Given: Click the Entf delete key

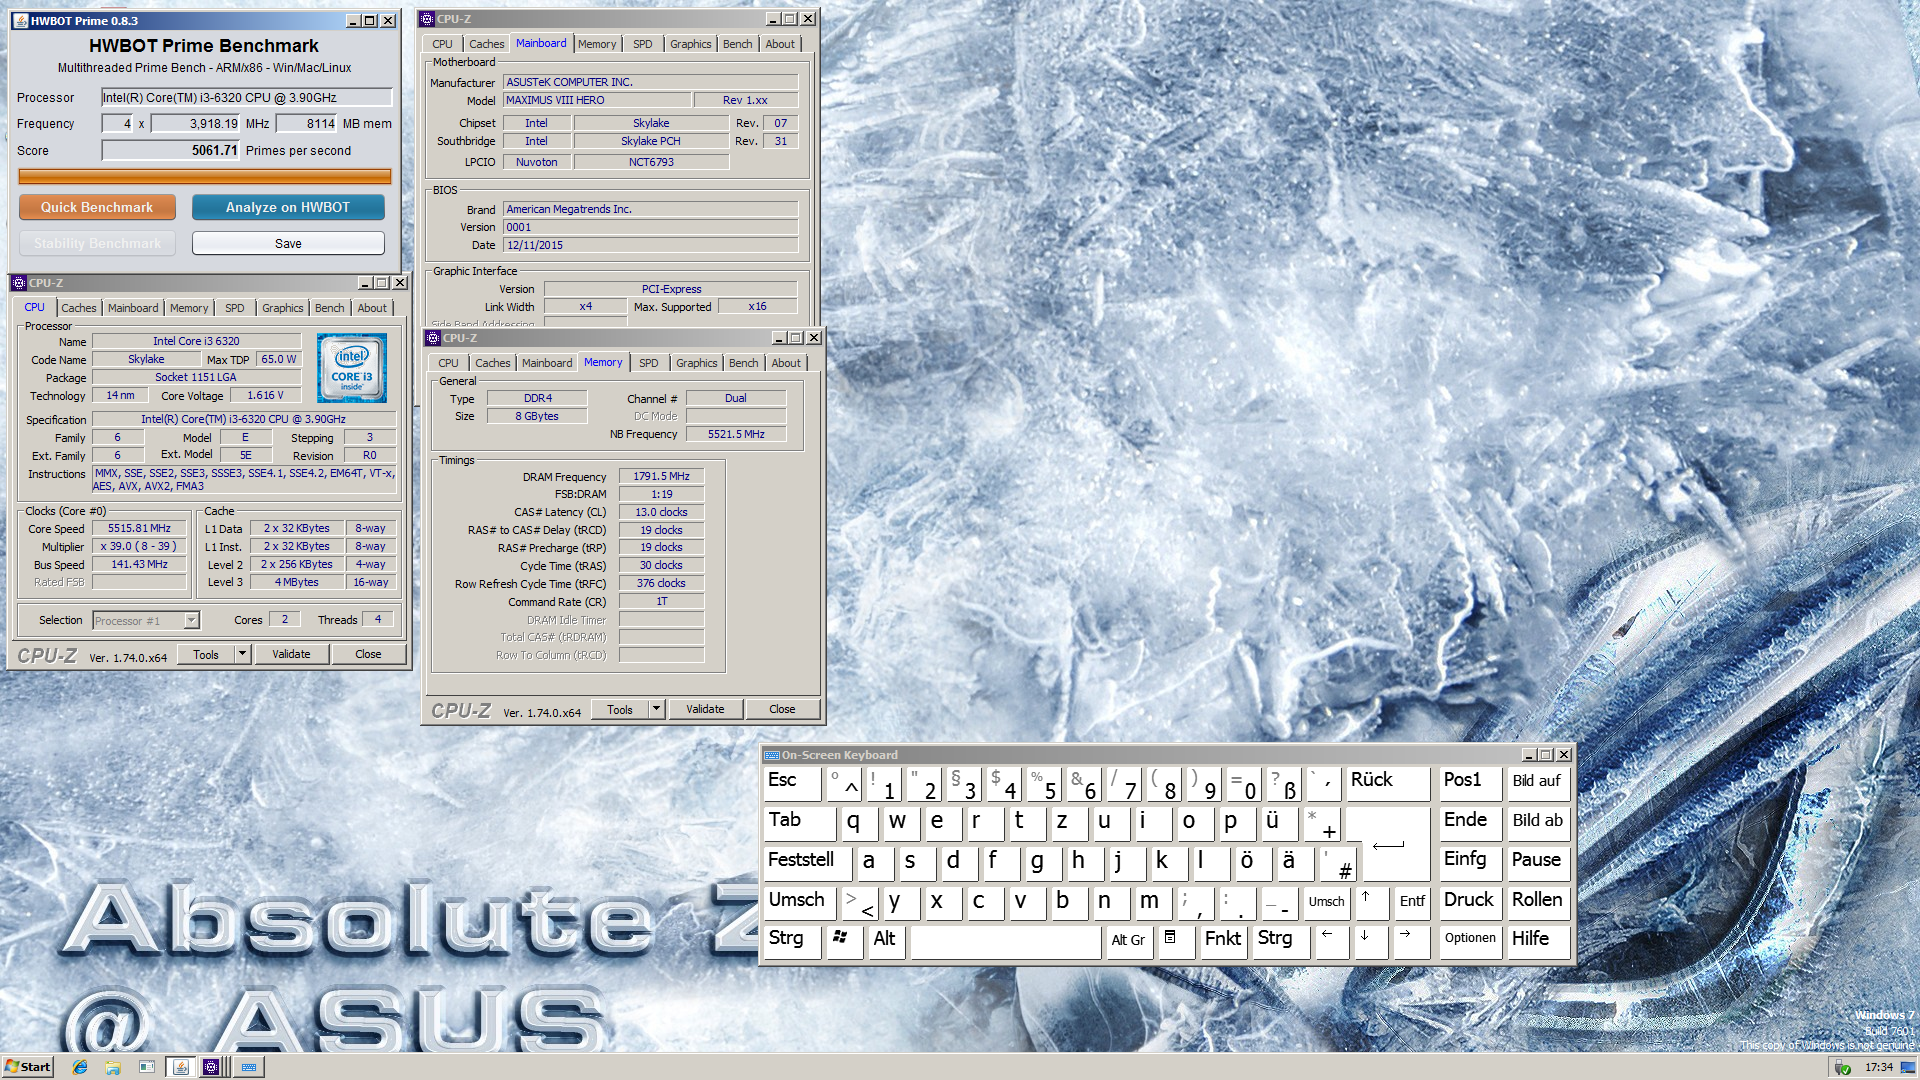Looking at the screenshot, I should (1412, 901).
